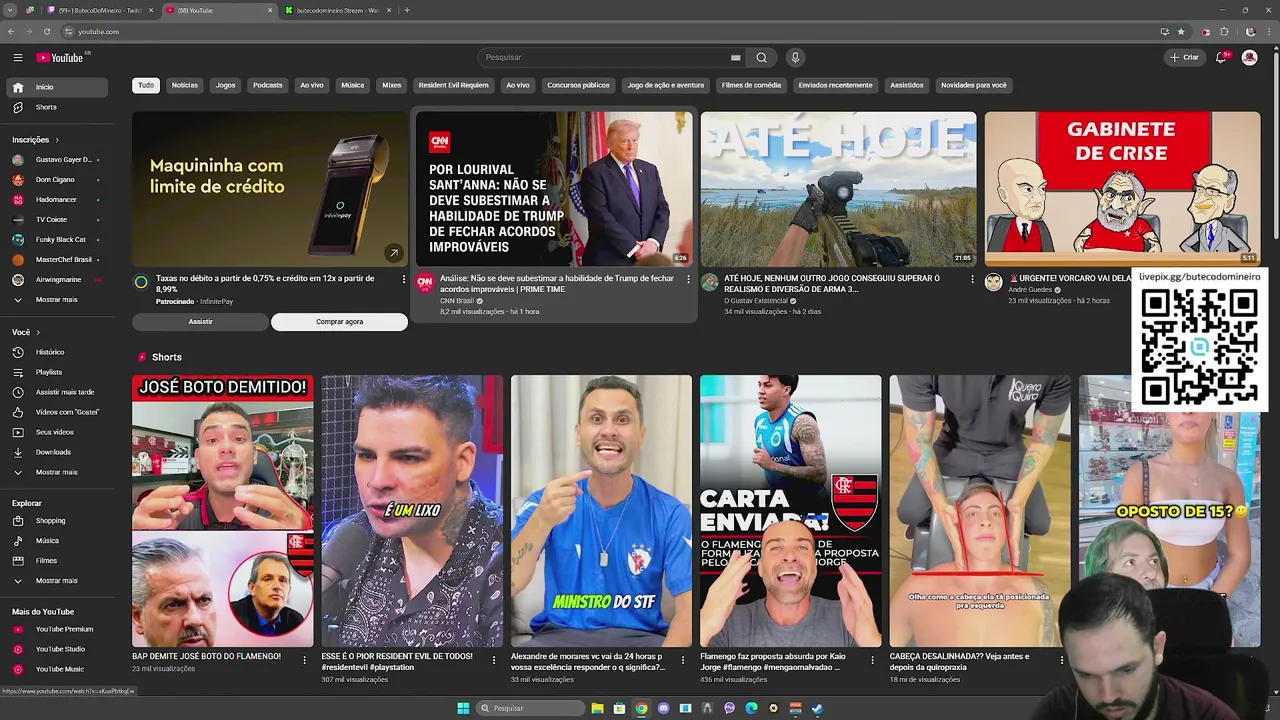Expand the Você section chevron
The width and height of the screenshot is (1280, 720).
[x=38, y=332]
